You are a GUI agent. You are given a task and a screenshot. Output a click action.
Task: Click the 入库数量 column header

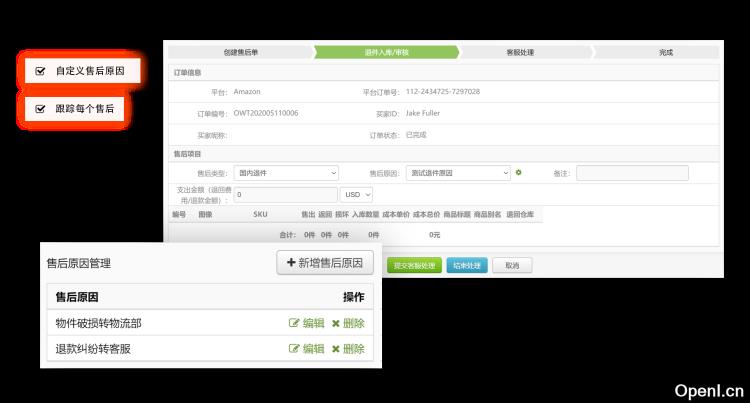click(365, 214)
